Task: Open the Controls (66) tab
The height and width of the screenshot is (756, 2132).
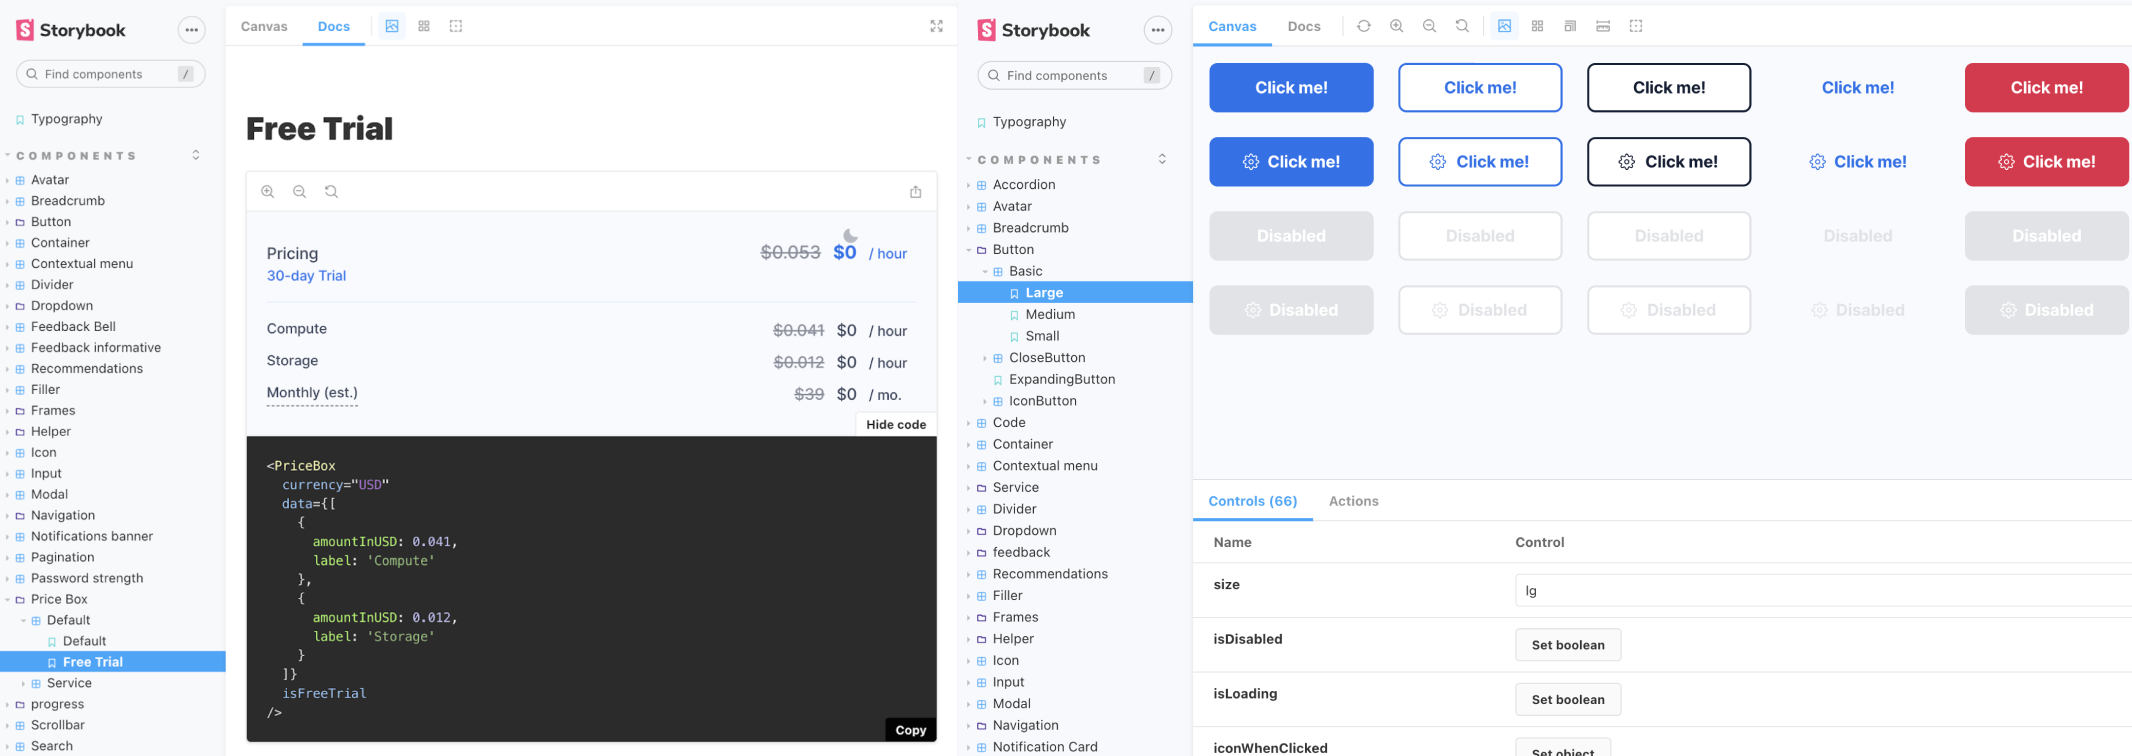Action: (1252, 501)
